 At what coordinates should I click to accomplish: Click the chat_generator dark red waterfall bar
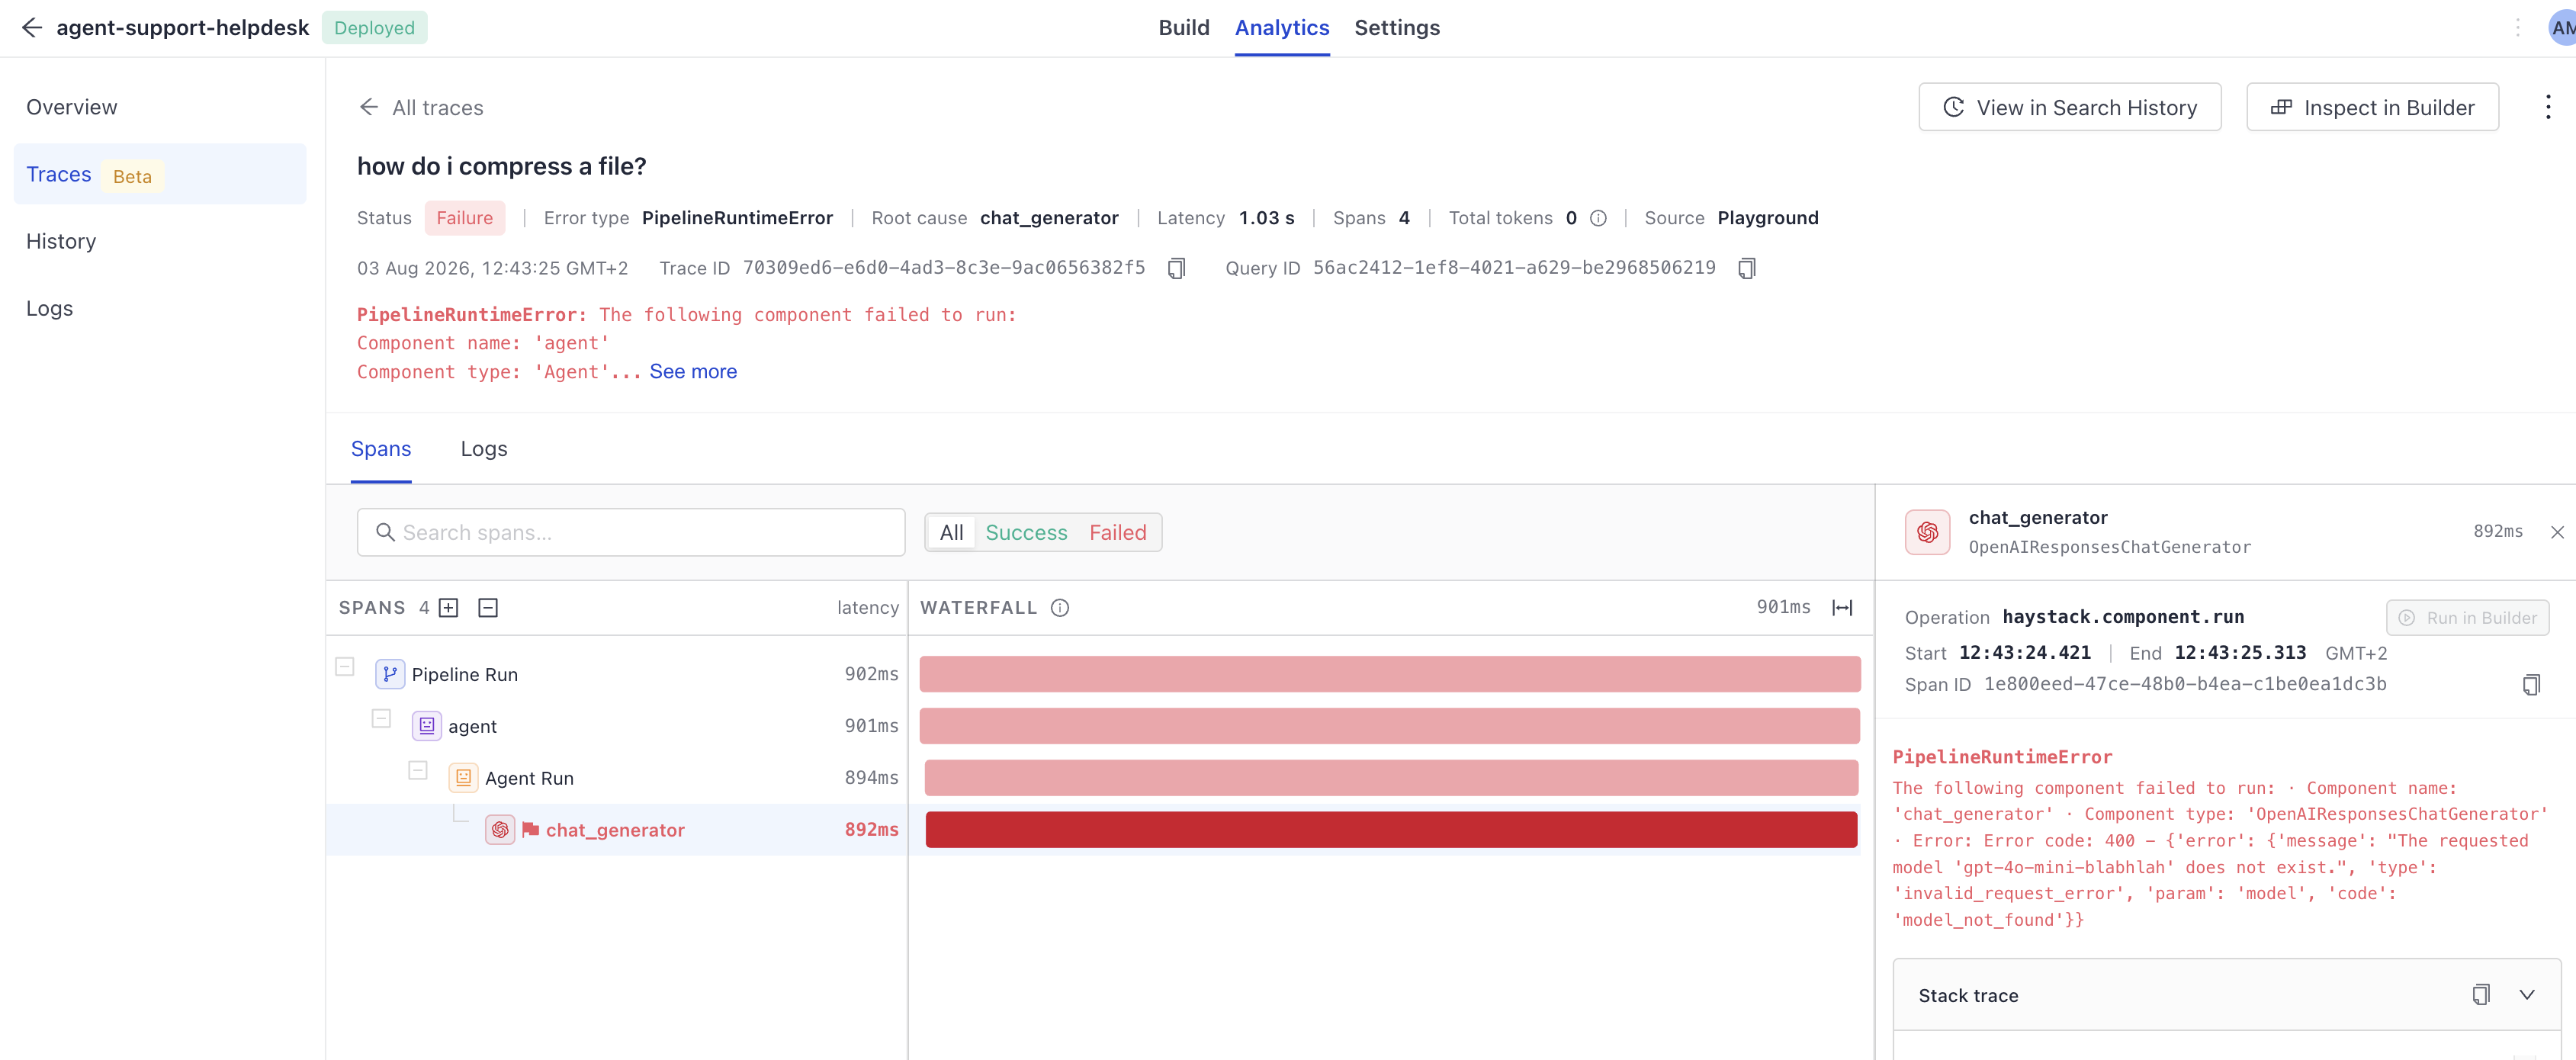(x=1391, y=830)
